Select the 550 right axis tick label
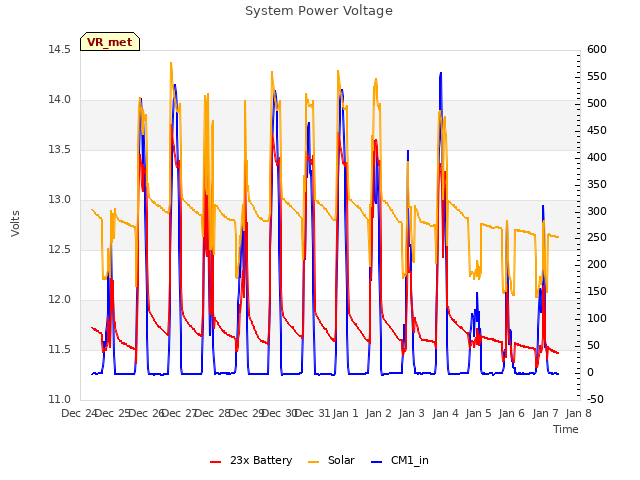Screen dimensions: 640x480 click(x=597, y=76)
